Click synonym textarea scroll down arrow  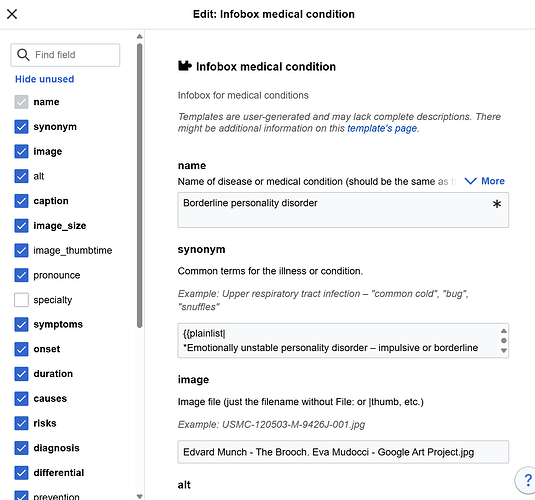point(504,351)
